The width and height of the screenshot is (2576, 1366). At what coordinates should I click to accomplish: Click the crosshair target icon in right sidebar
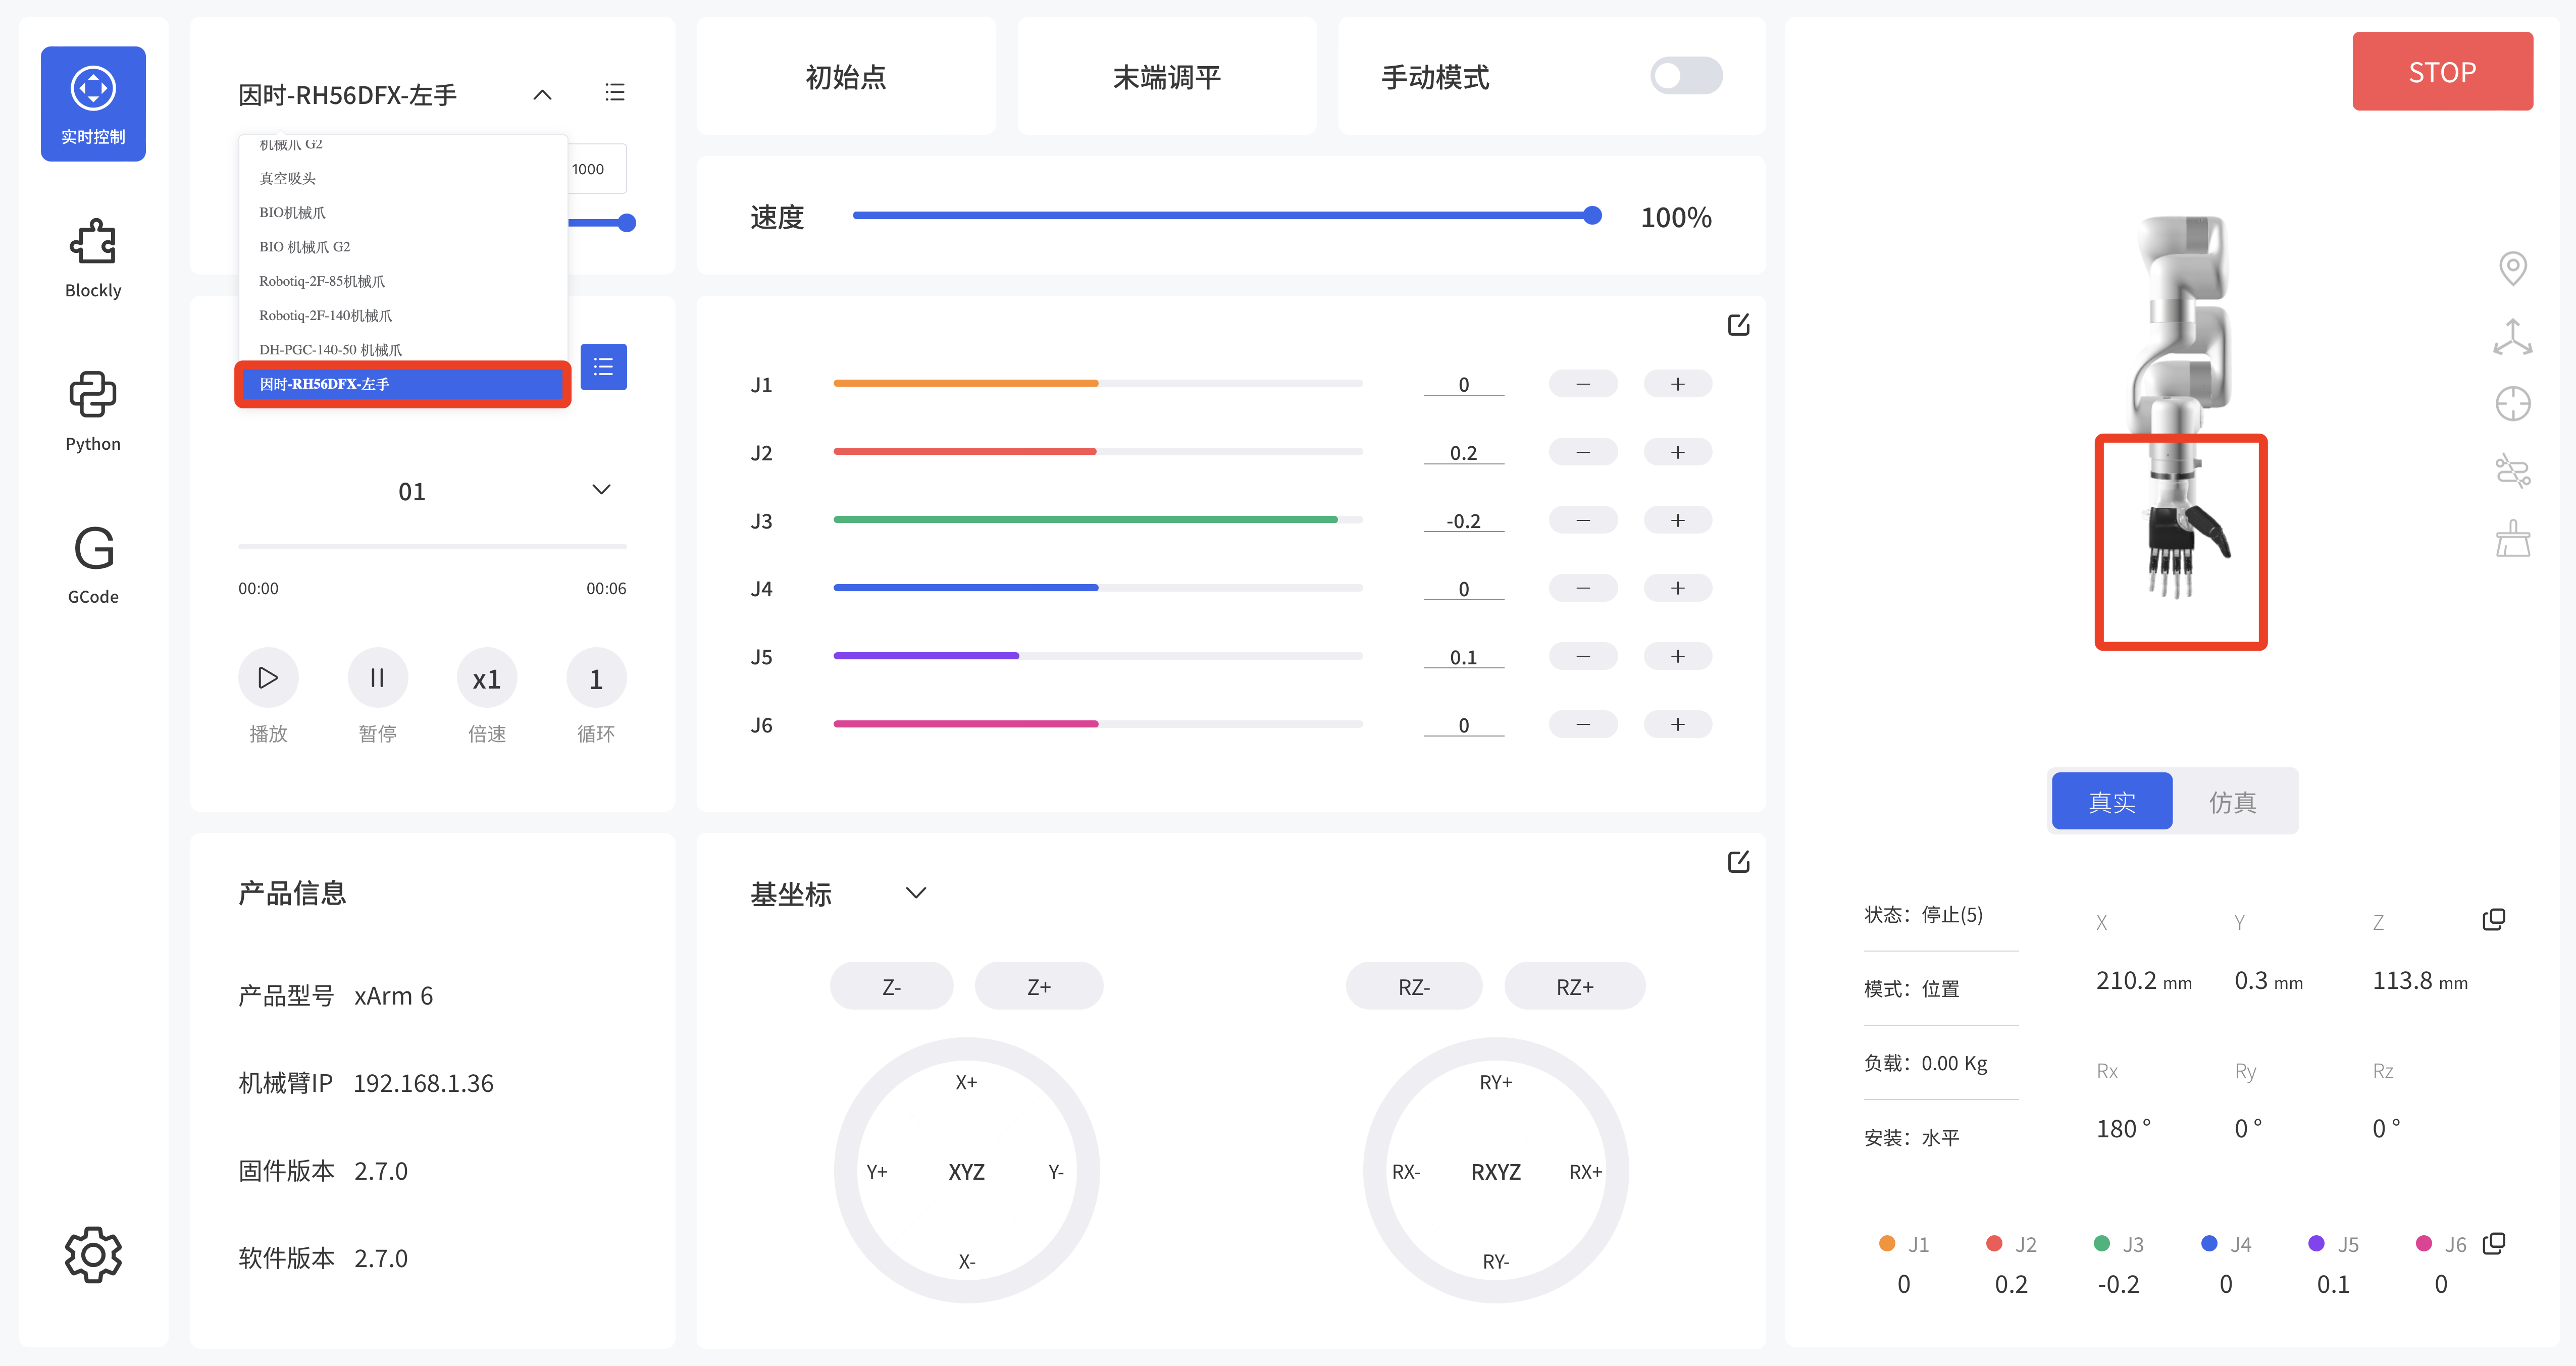[x=2513, y=403]
